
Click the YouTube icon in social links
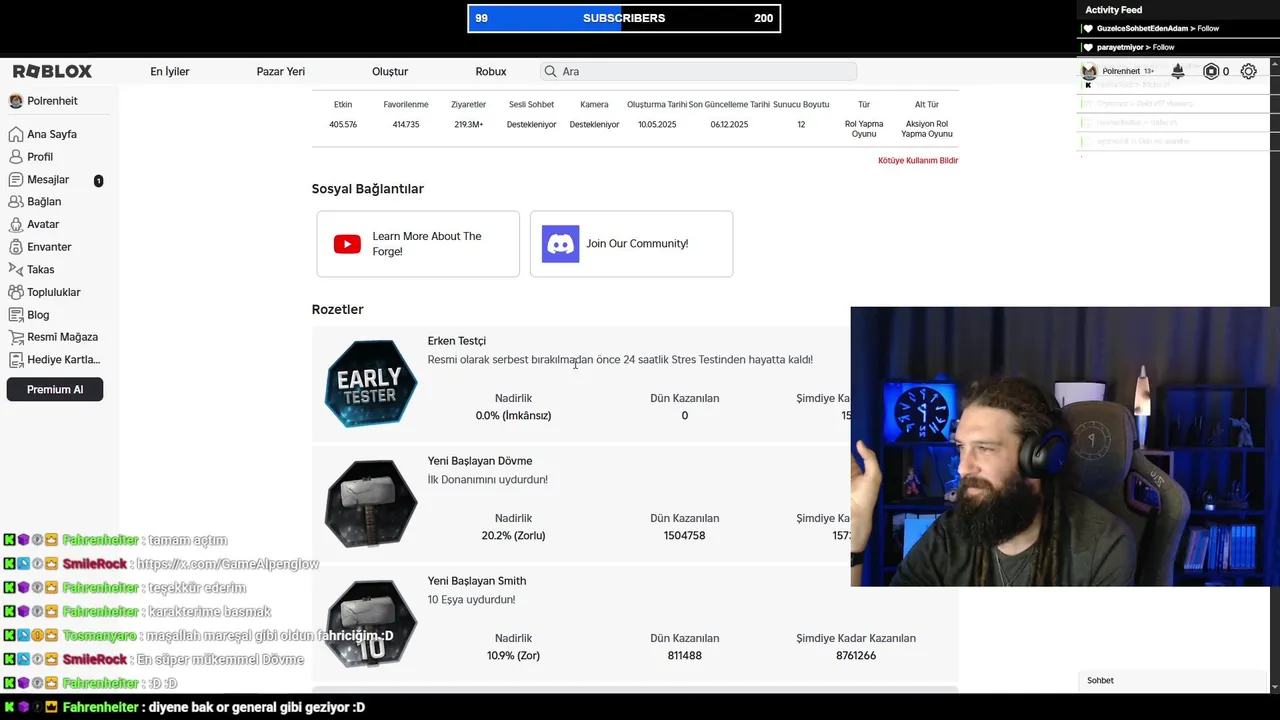[347, 244]
